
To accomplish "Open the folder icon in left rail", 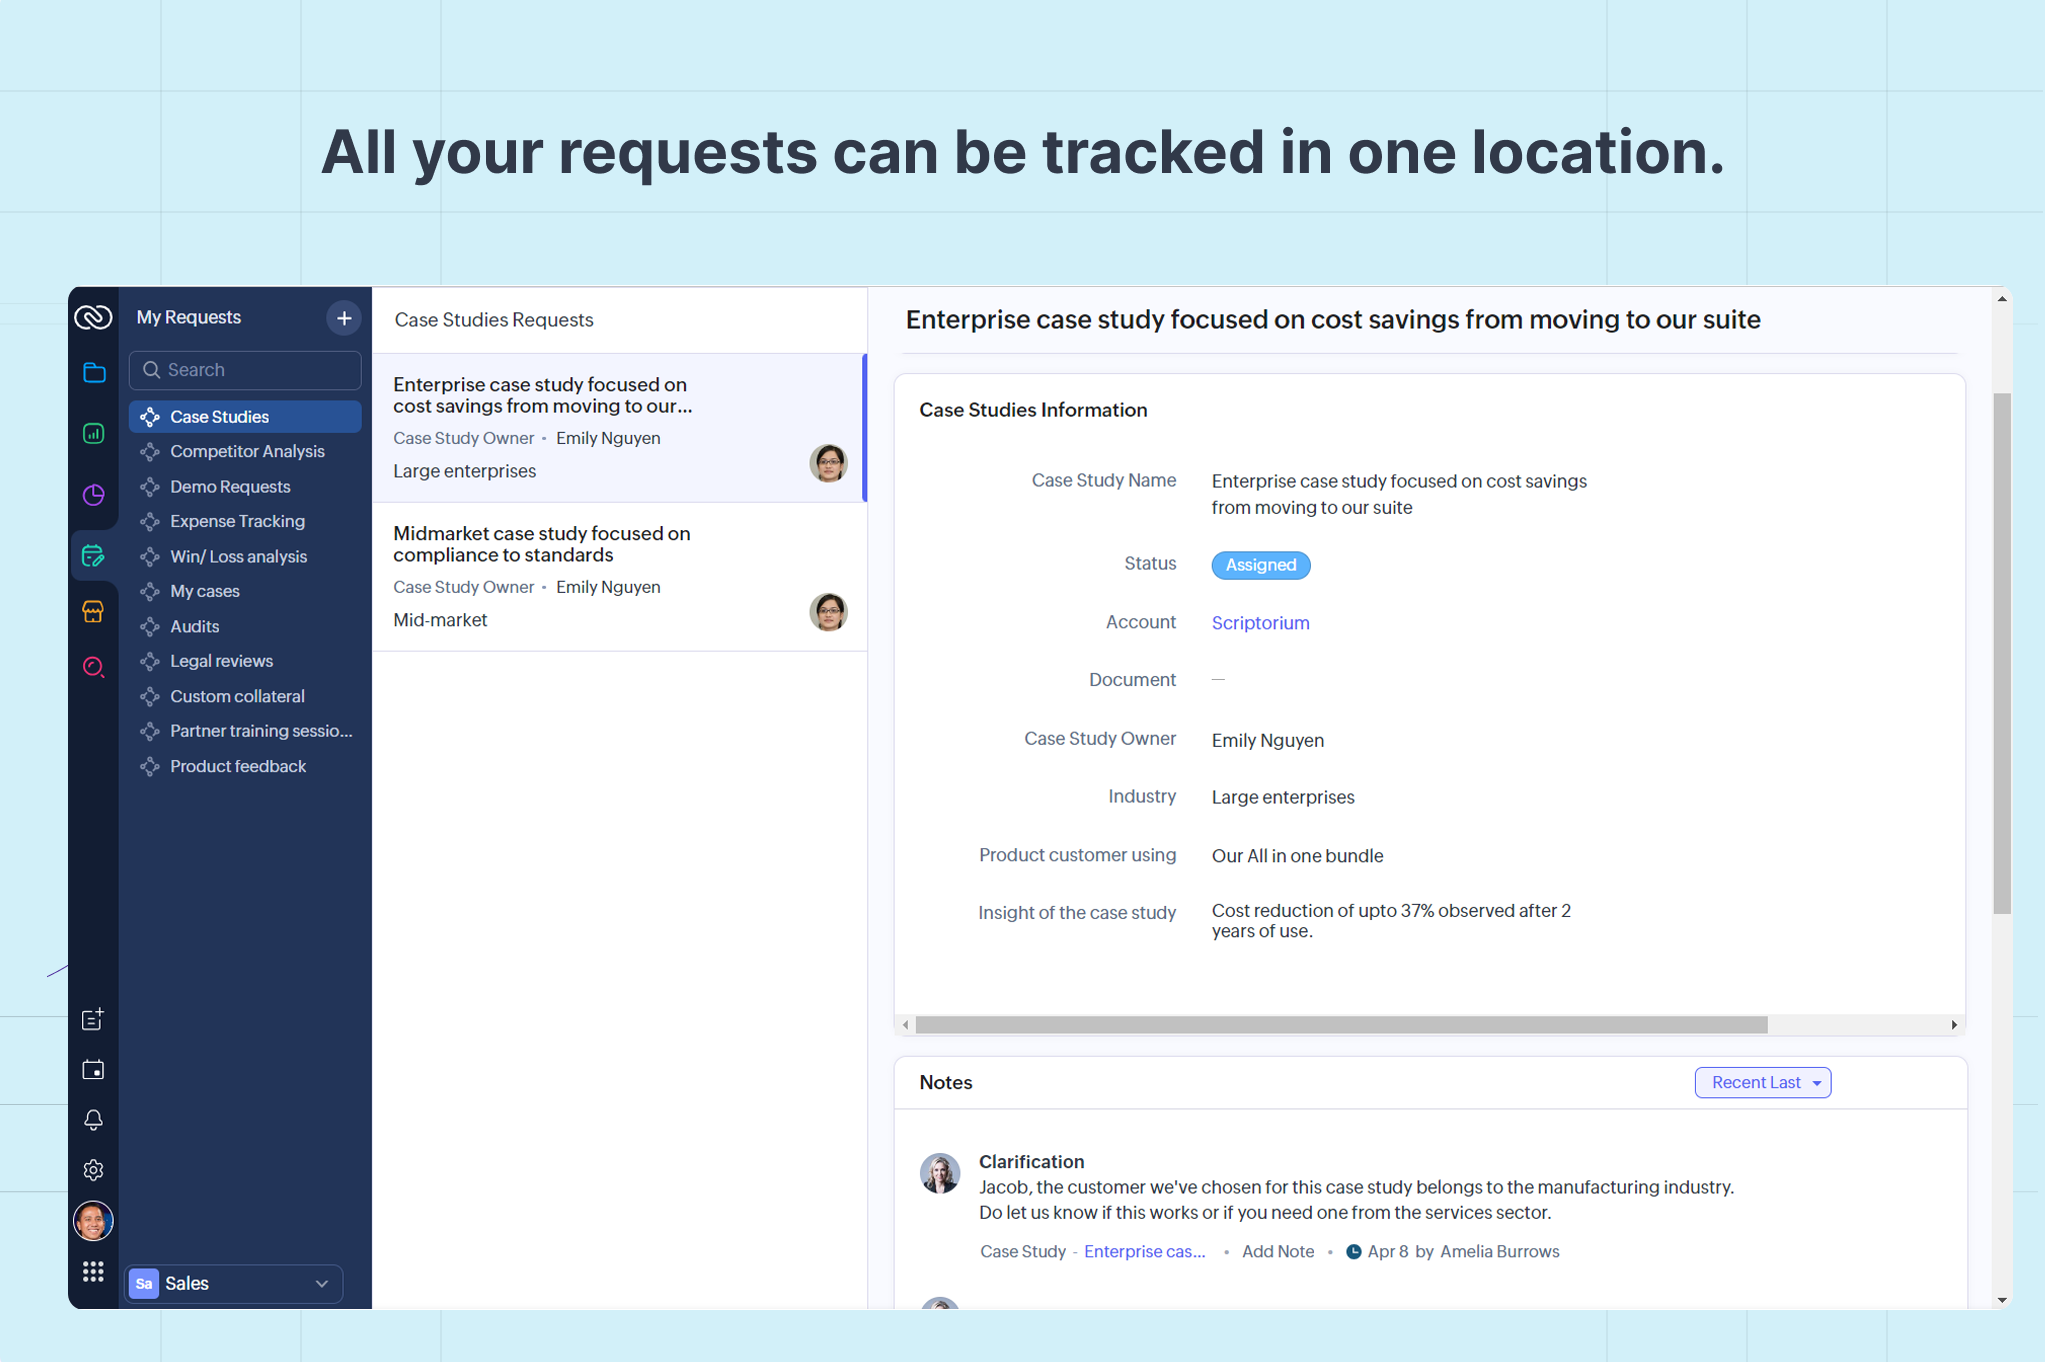I will [94, 373].
